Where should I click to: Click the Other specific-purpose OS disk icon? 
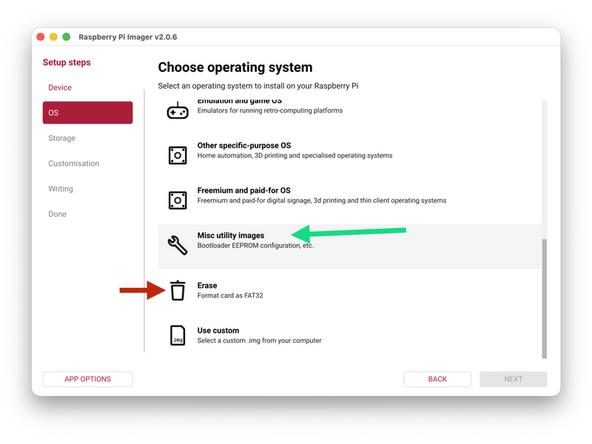[177, 155]
